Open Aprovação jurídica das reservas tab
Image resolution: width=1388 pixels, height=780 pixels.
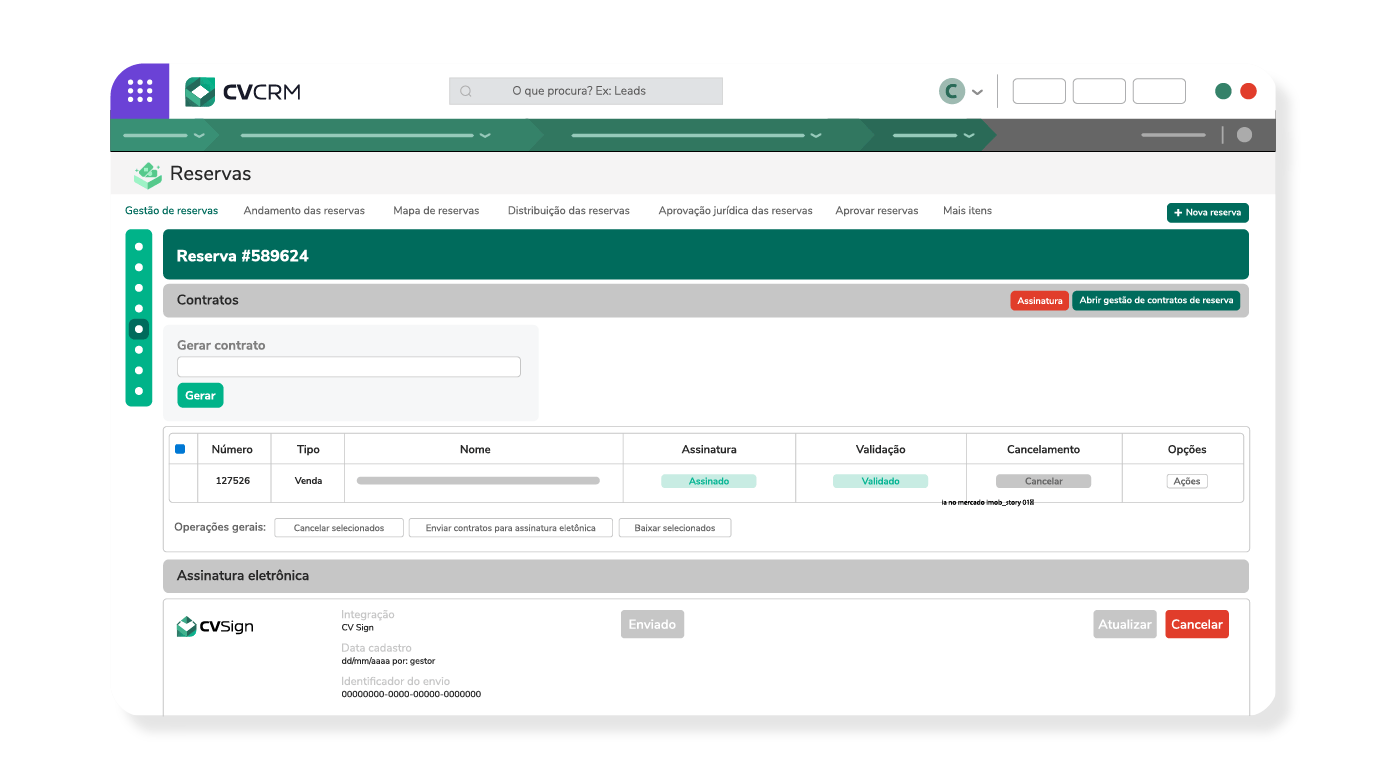pos(735,211)
